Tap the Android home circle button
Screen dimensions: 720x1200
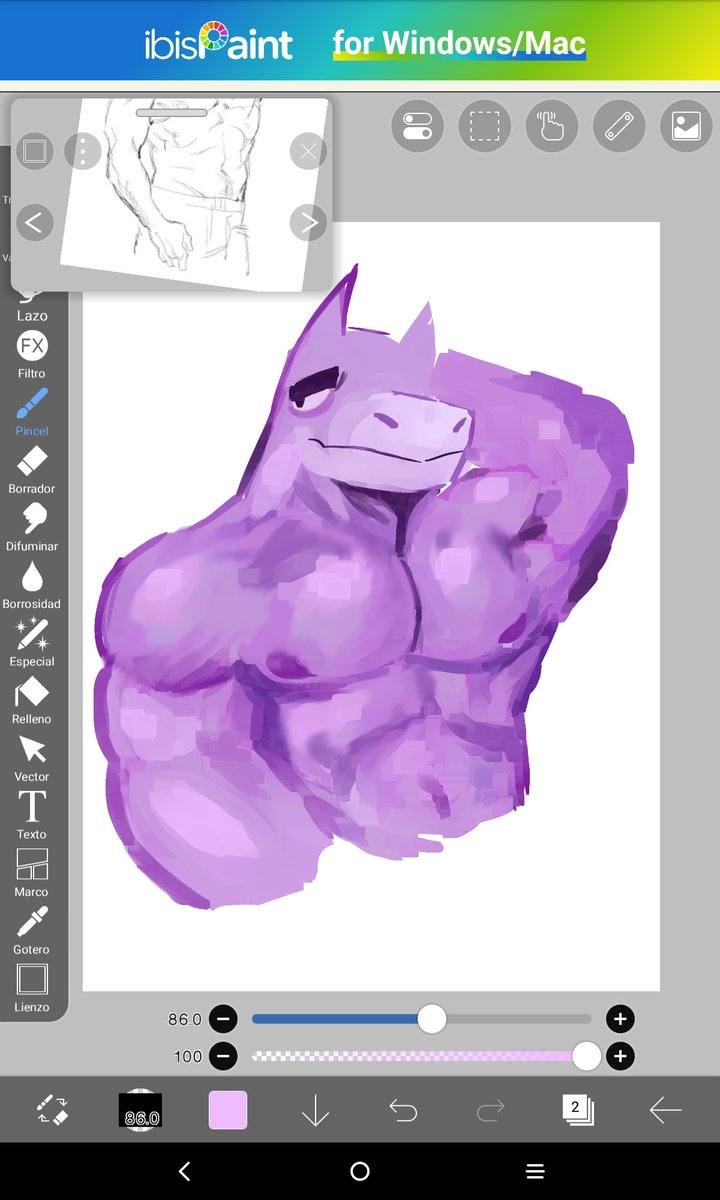tap(360, 1171)
